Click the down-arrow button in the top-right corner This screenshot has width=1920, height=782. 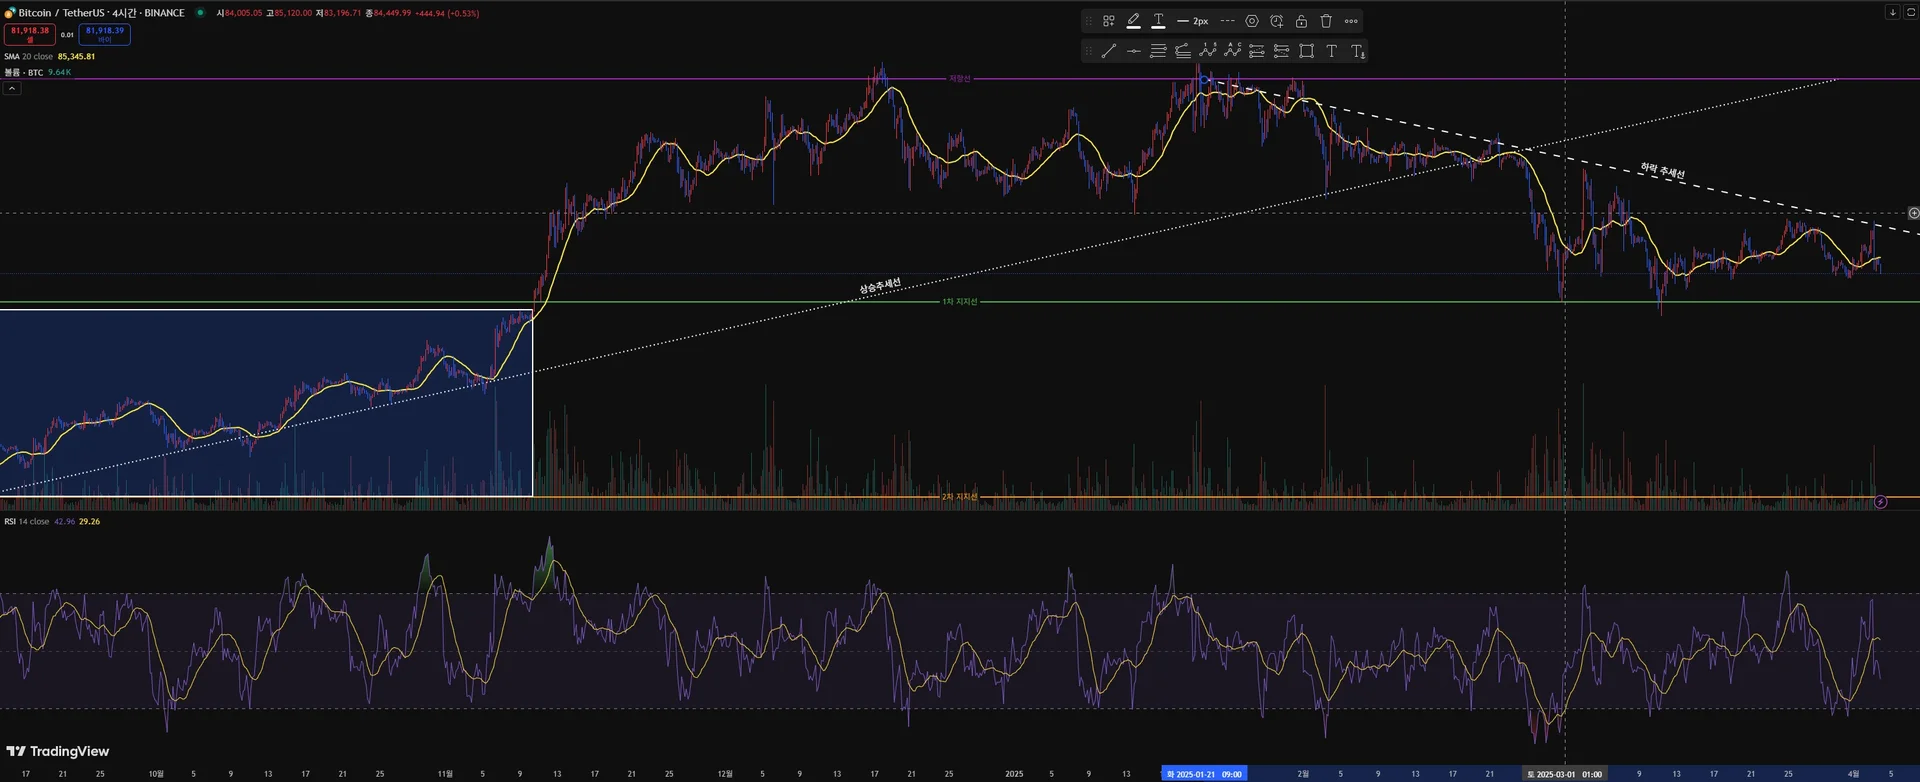pyautogui.click(x=1892, y=12)
